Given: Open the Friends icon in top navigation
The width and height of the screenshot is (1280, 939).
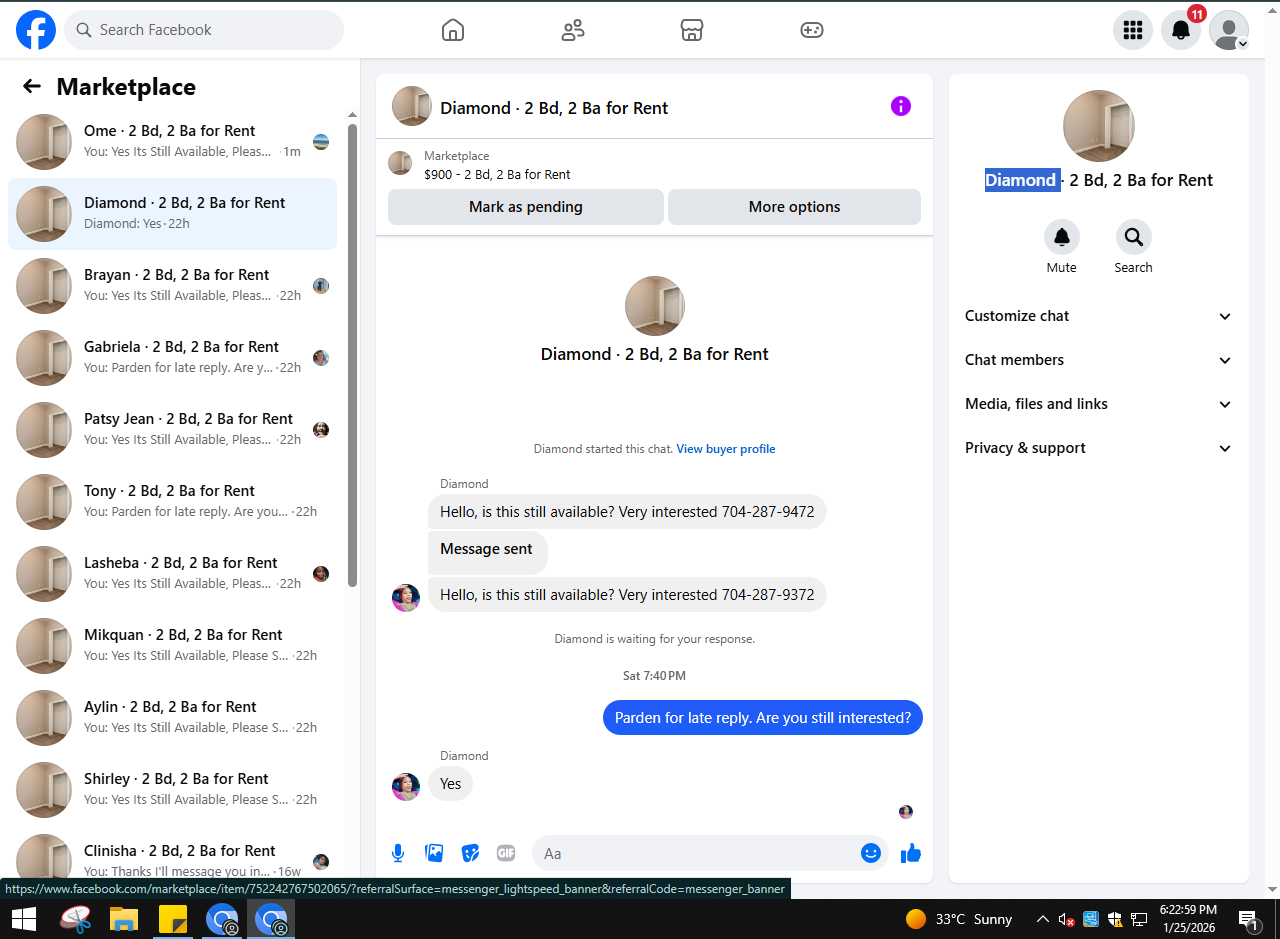Looking at the screenshot, I should coord(573,30).
